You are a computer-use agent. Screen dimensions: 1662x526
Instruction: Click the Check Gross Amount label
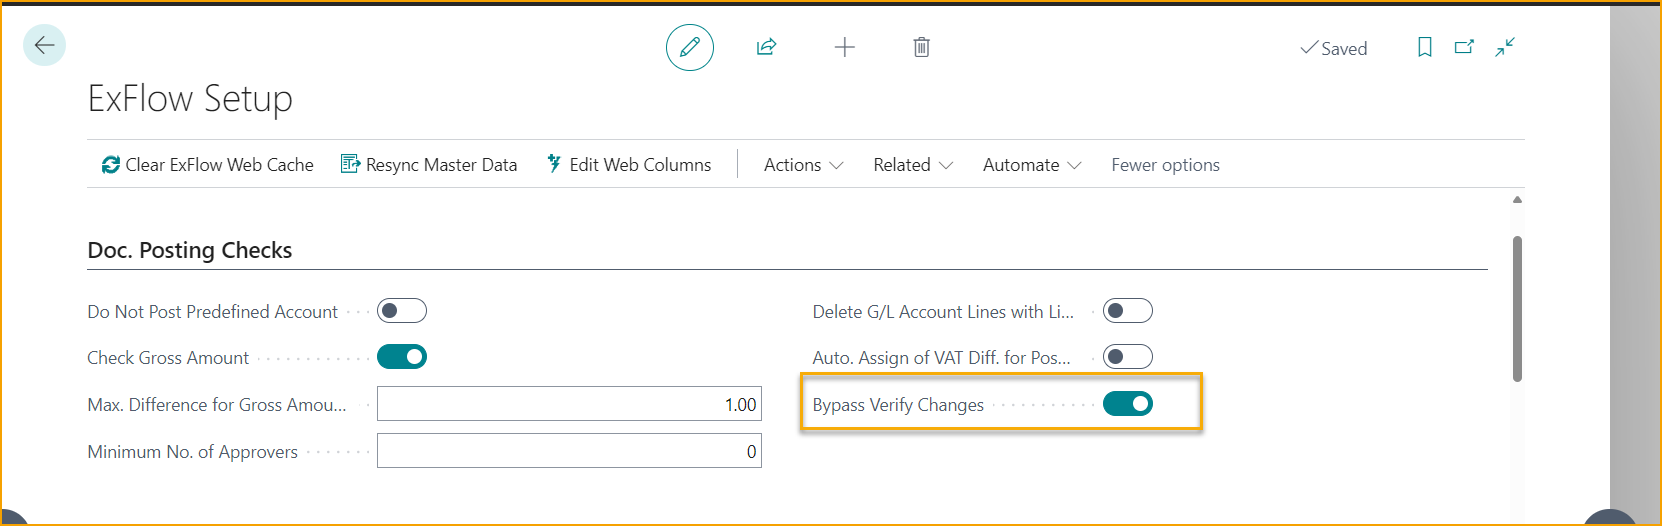168,358
